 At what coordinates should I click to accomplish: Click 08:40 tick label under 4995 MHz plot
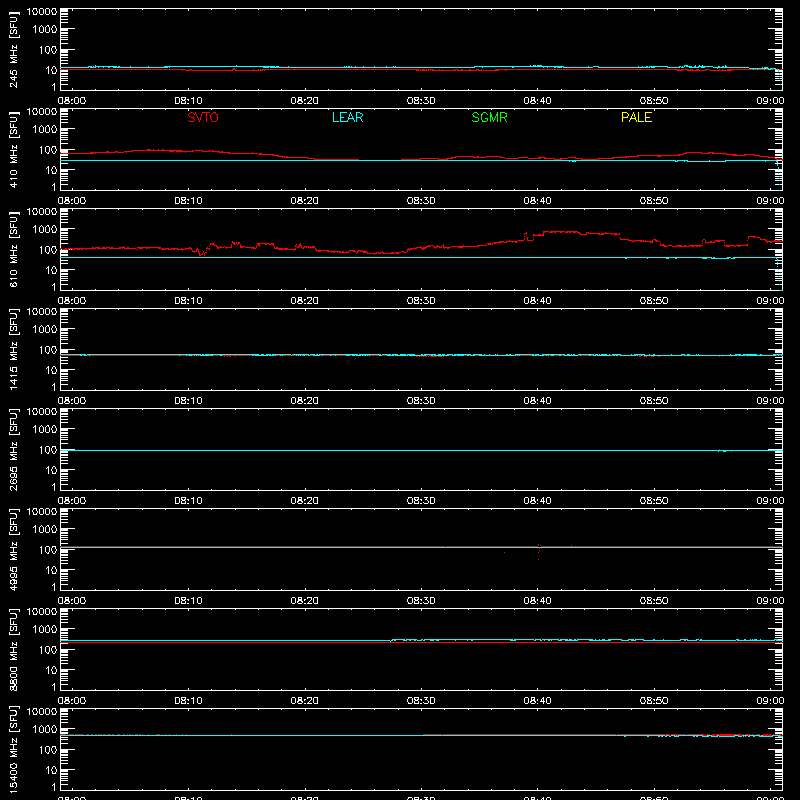[x=537, y=601]
